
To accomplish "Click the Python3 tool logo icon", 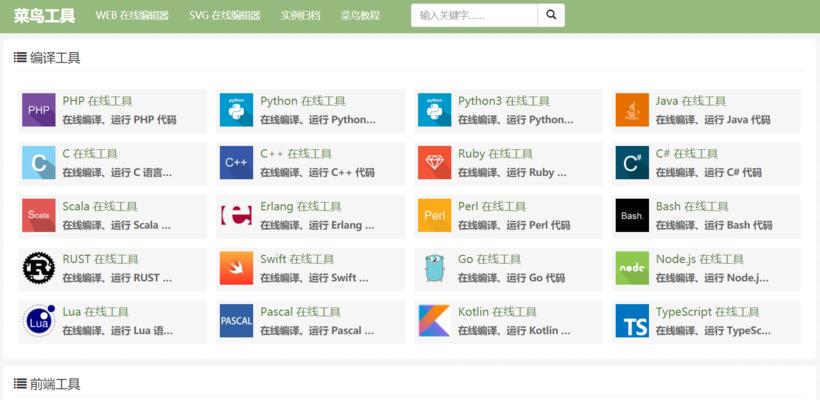I will pos(434,110).
